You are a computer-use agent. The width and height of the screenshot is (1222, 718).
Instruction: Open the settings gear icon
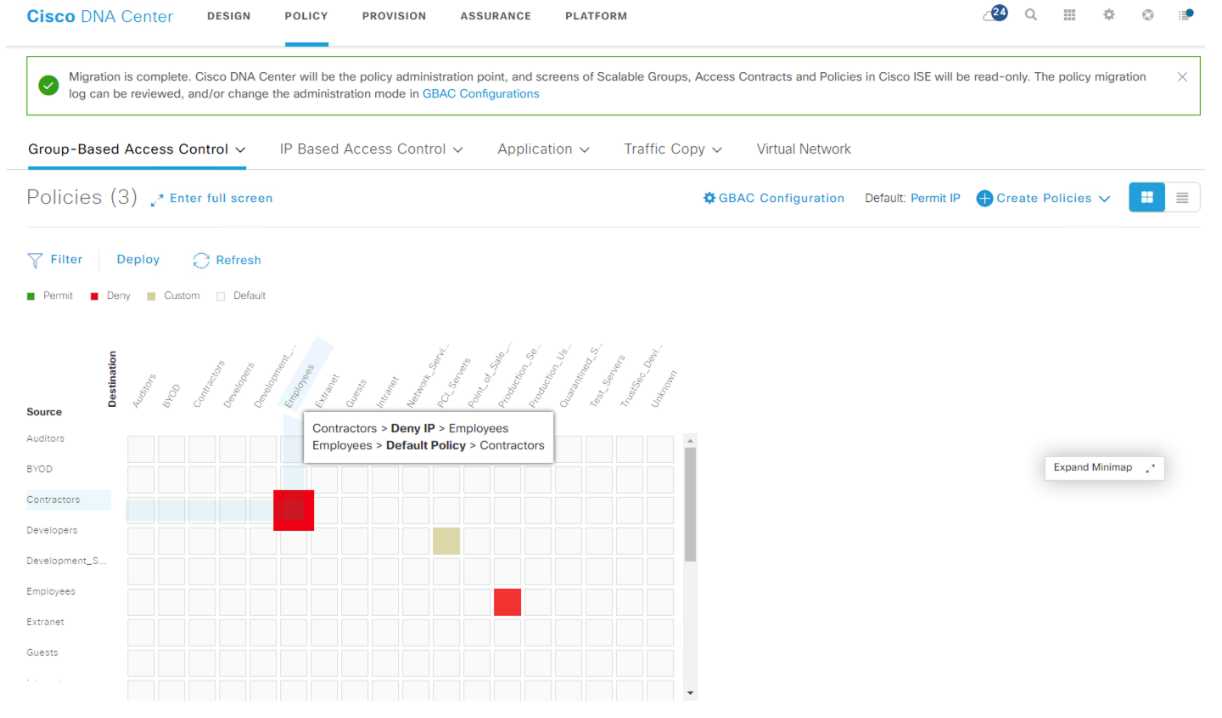pos(1109,15)
